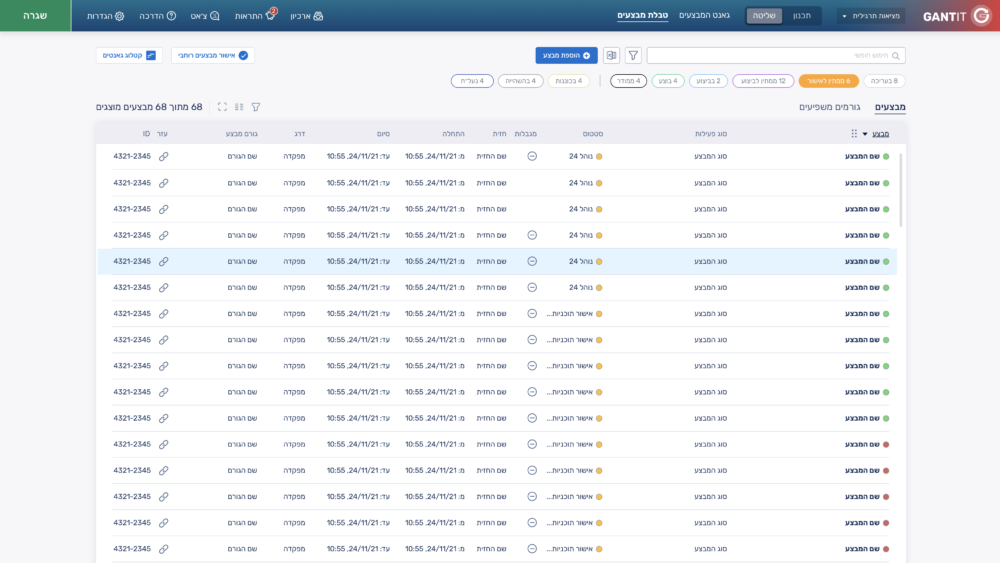Click the table vertical scrollbar

click(901, 190)
